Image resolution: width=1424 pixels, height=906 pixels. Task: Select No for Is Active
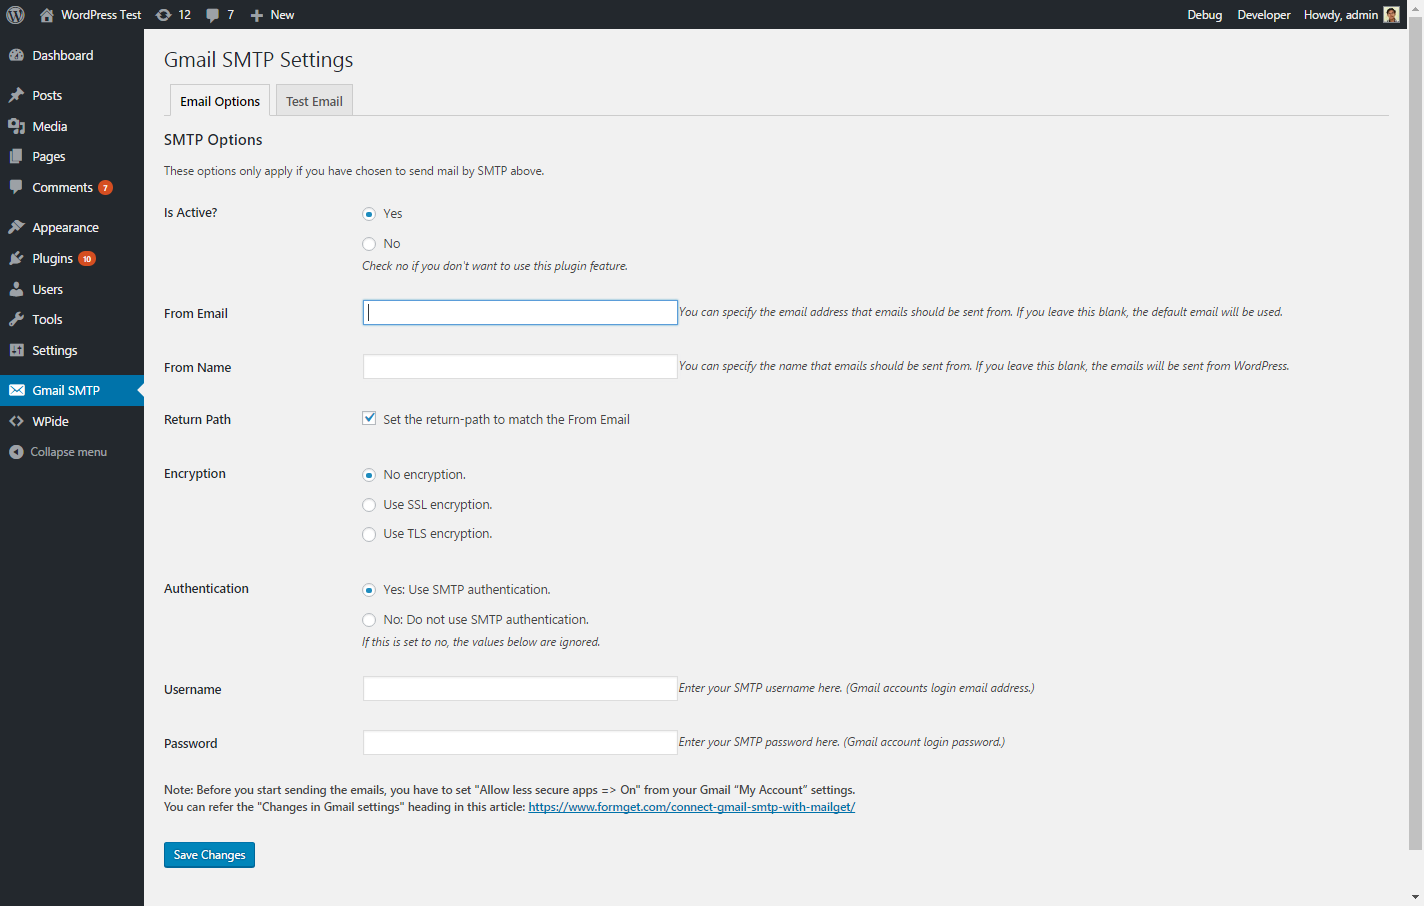click(x=369, y=244)
